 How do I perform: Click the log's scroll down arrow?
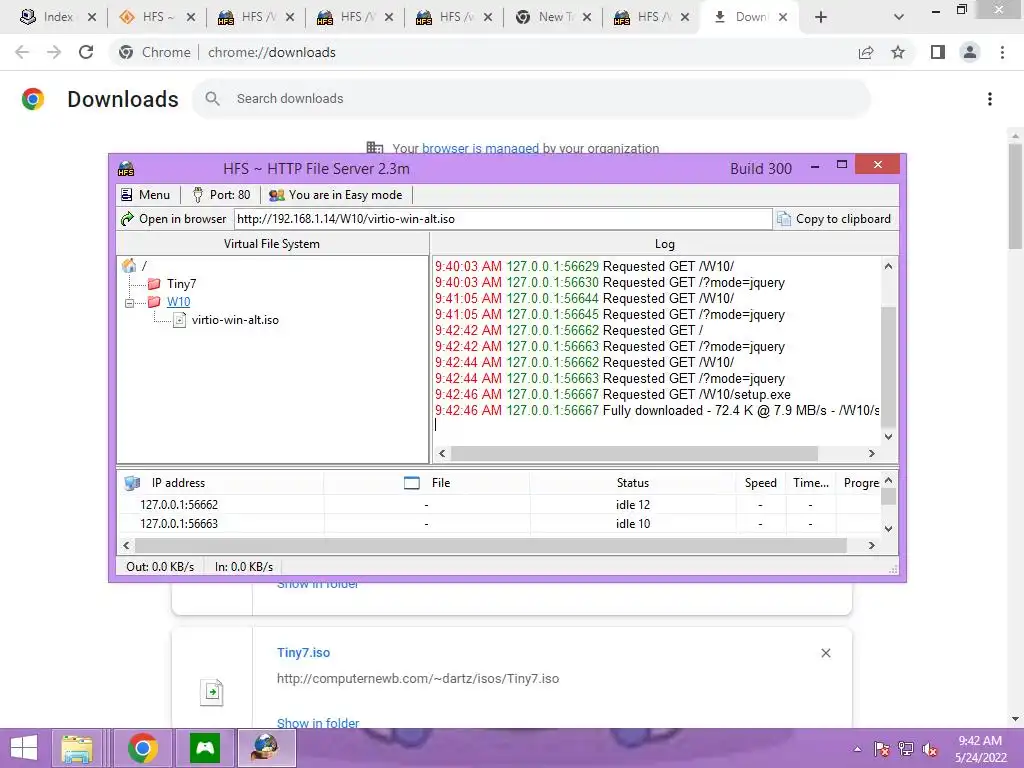point(888,436)
